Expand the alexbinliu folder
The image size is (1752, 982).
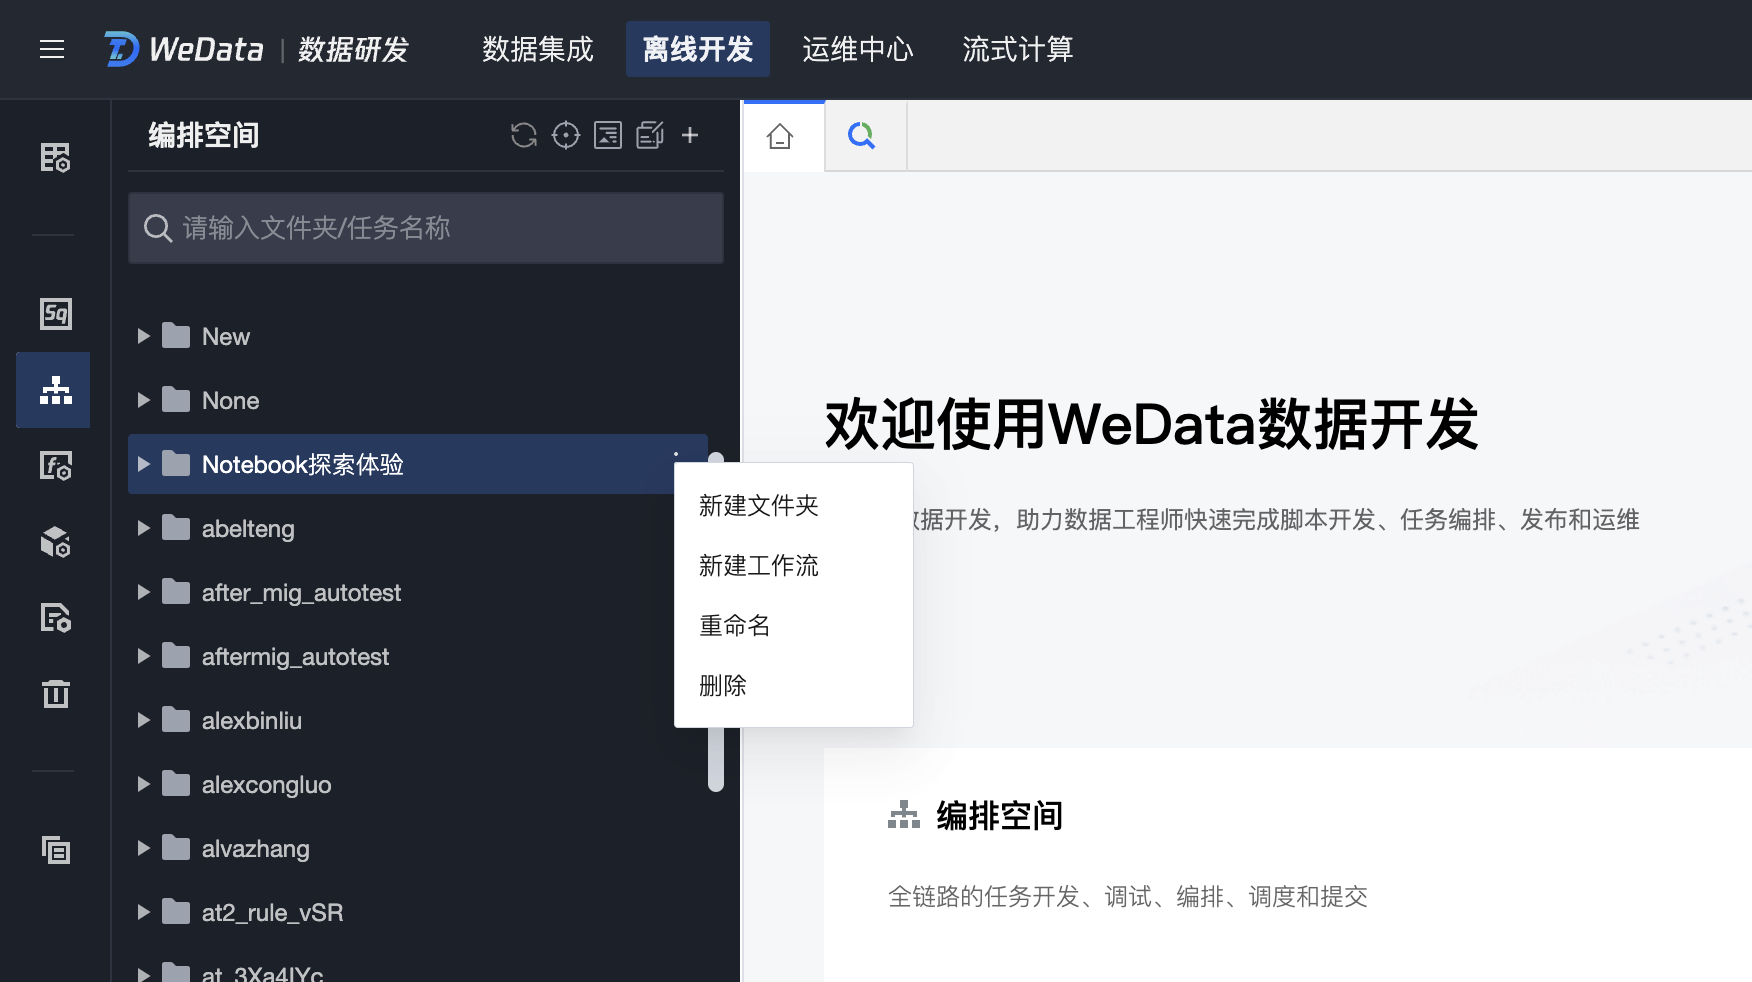point(143,720)
